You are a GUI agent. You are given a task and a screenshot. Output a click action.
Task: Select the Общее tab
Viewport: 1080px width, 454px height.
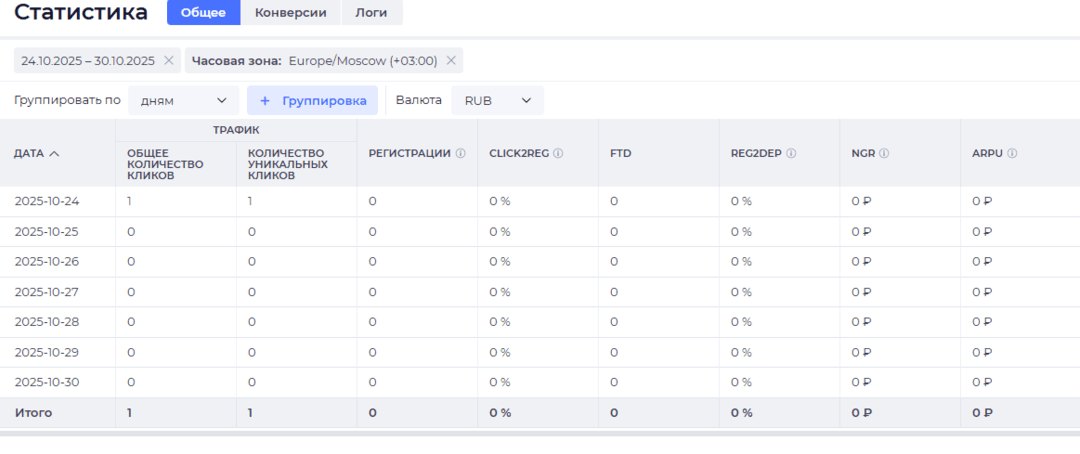pos(203,13)
